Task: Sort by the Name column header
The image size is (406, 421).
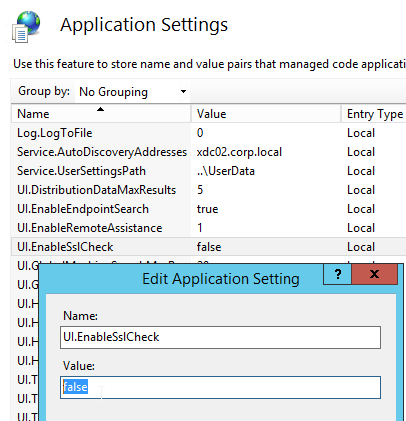Action: pos(101,114)
